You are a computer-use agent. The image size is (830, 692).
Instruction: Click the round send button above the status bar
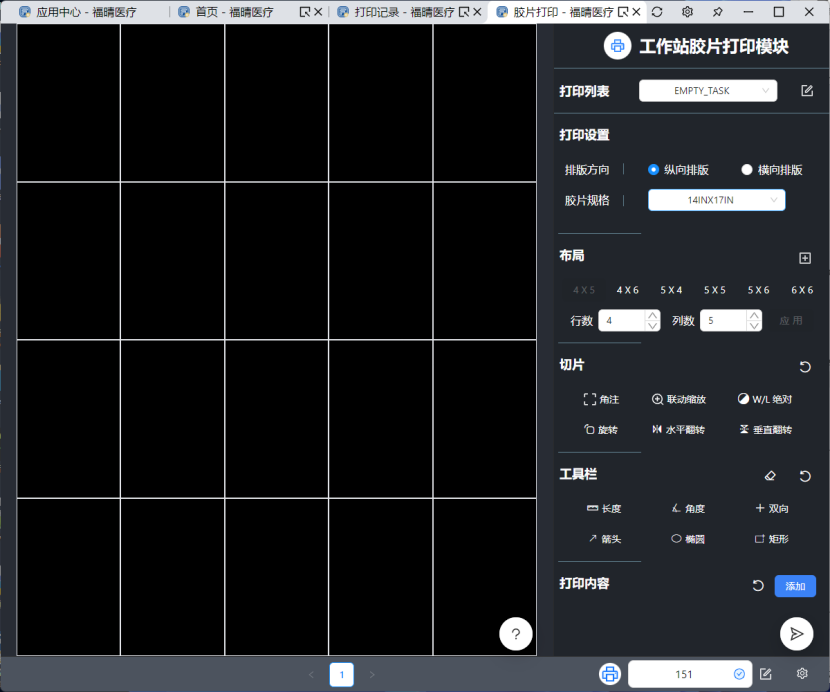(x=796, y=633)
